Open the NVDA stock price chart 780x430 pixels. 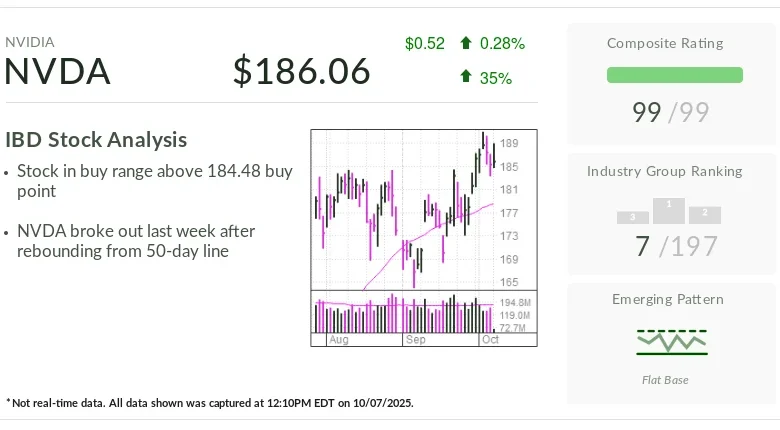pos(404,210)
